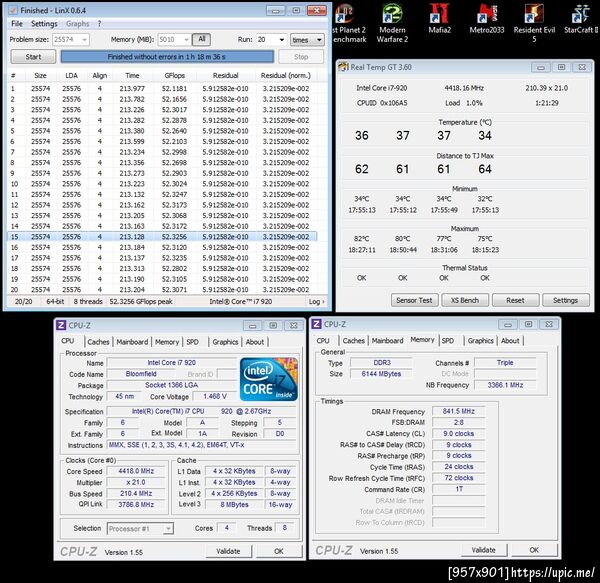600x583 pixels.
Task: Open the ? help menu in LinX
Action: [x=99, y=24]
